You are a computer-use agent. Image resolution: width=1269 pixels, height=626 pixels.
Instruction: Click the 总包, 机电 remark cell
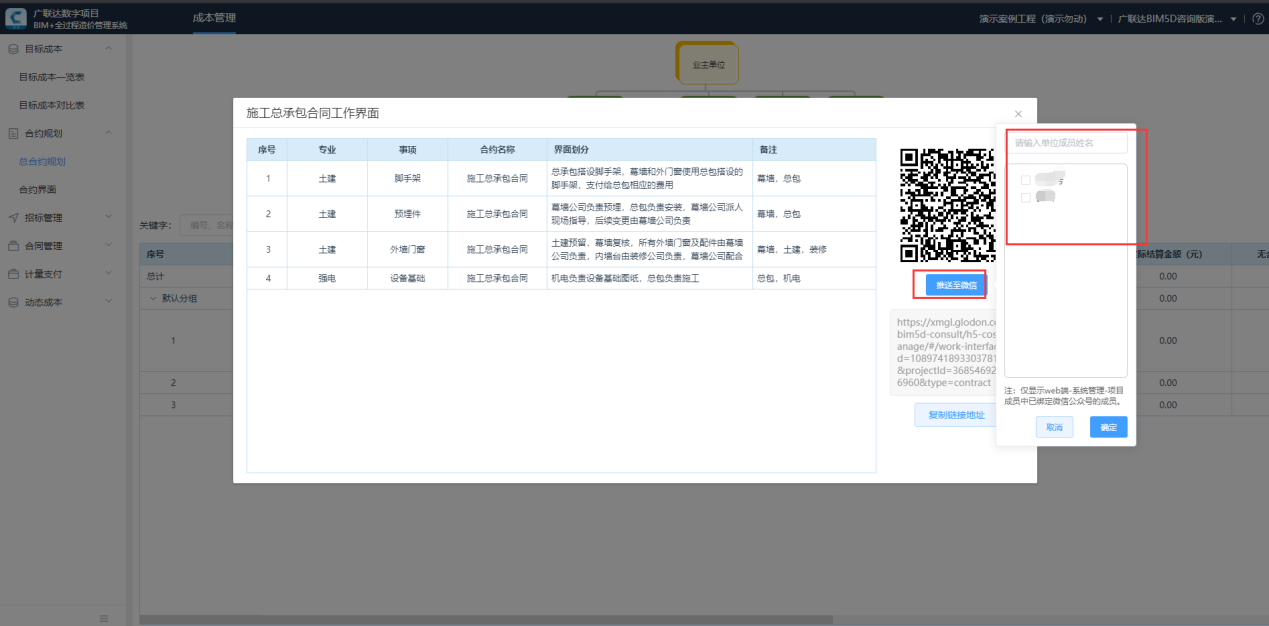[x=814, y=278]
